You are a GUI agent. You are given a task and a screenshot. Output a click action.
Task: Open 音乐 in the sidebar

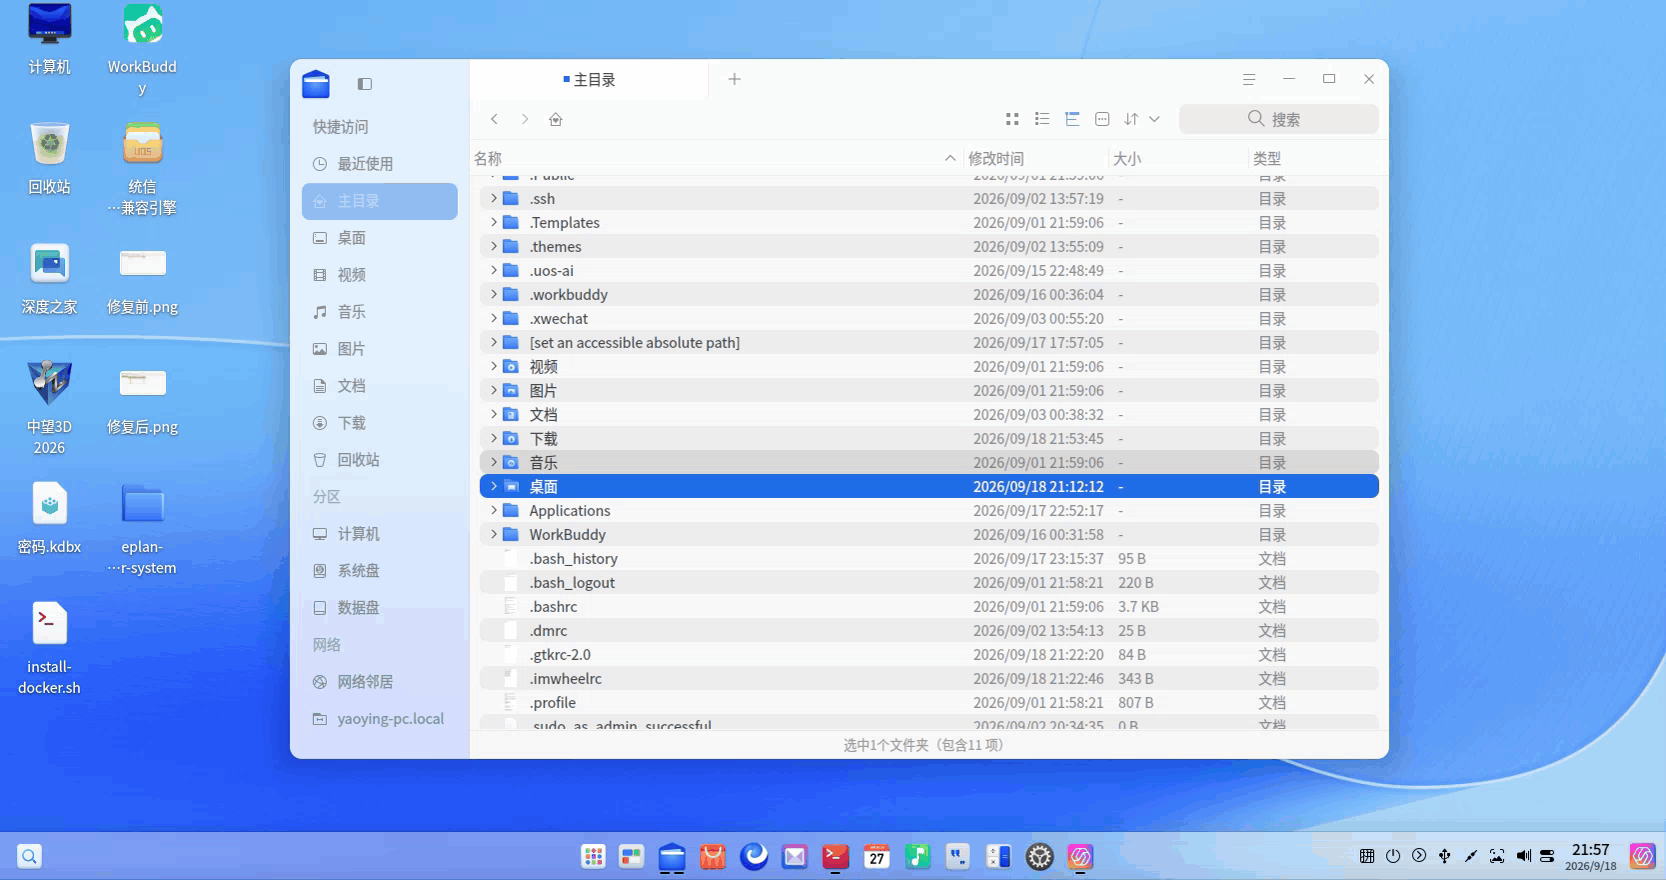point(380,312)
